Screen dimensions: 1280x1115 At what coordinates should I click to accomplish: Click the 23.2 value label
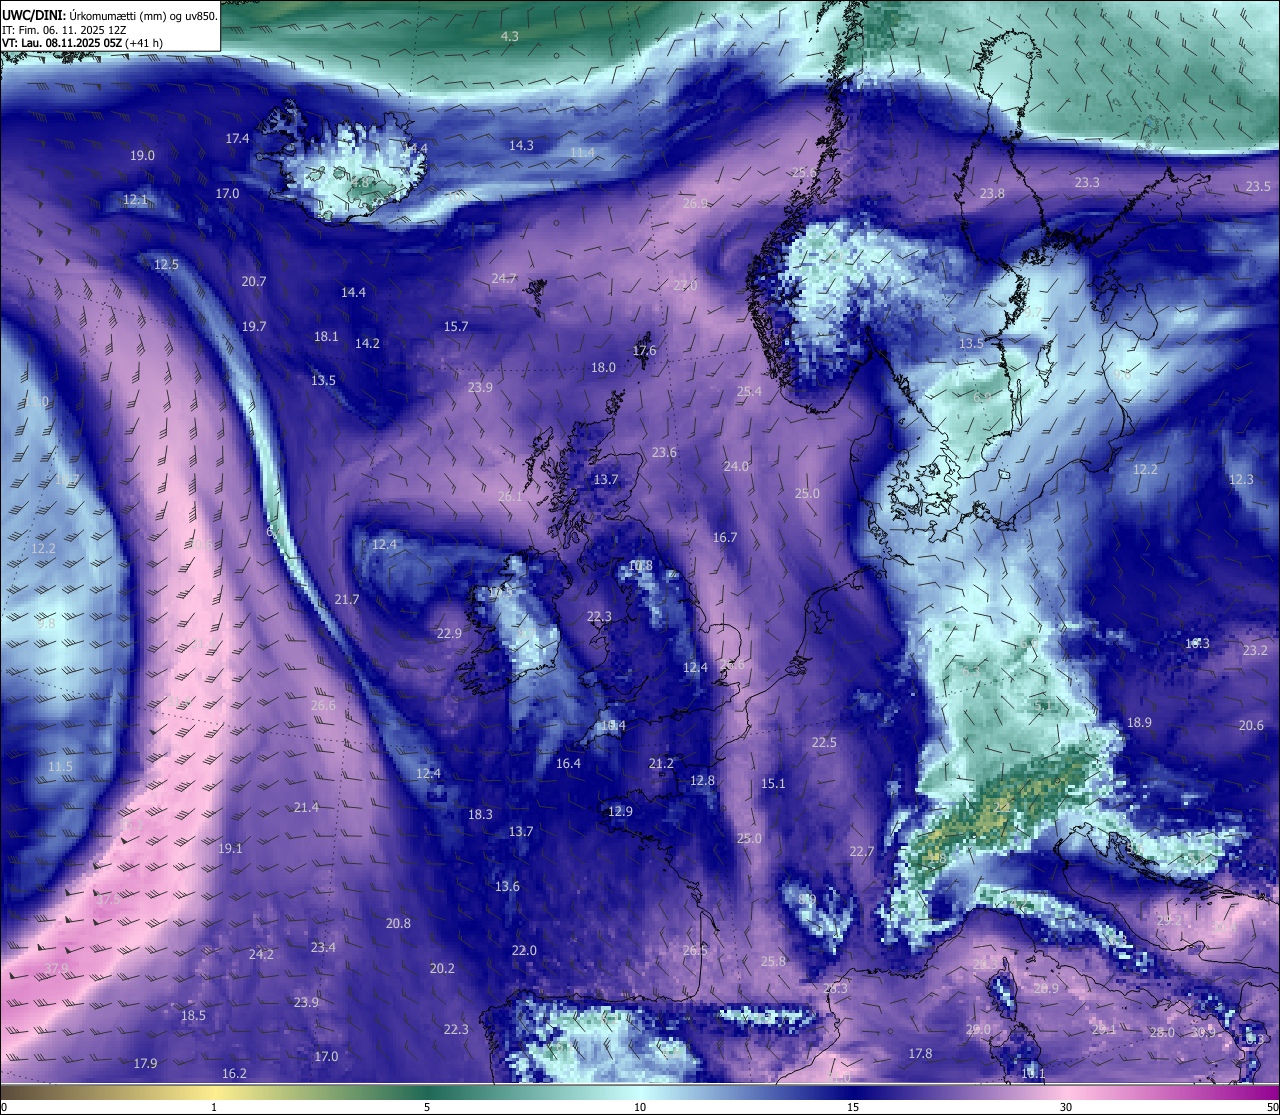[x=1255, y=651]
